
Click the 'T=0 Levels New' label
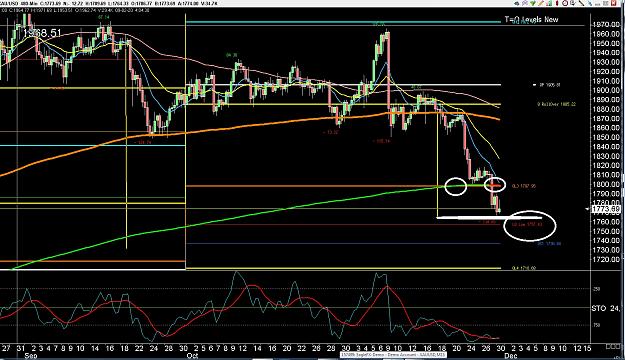[532, 19]
